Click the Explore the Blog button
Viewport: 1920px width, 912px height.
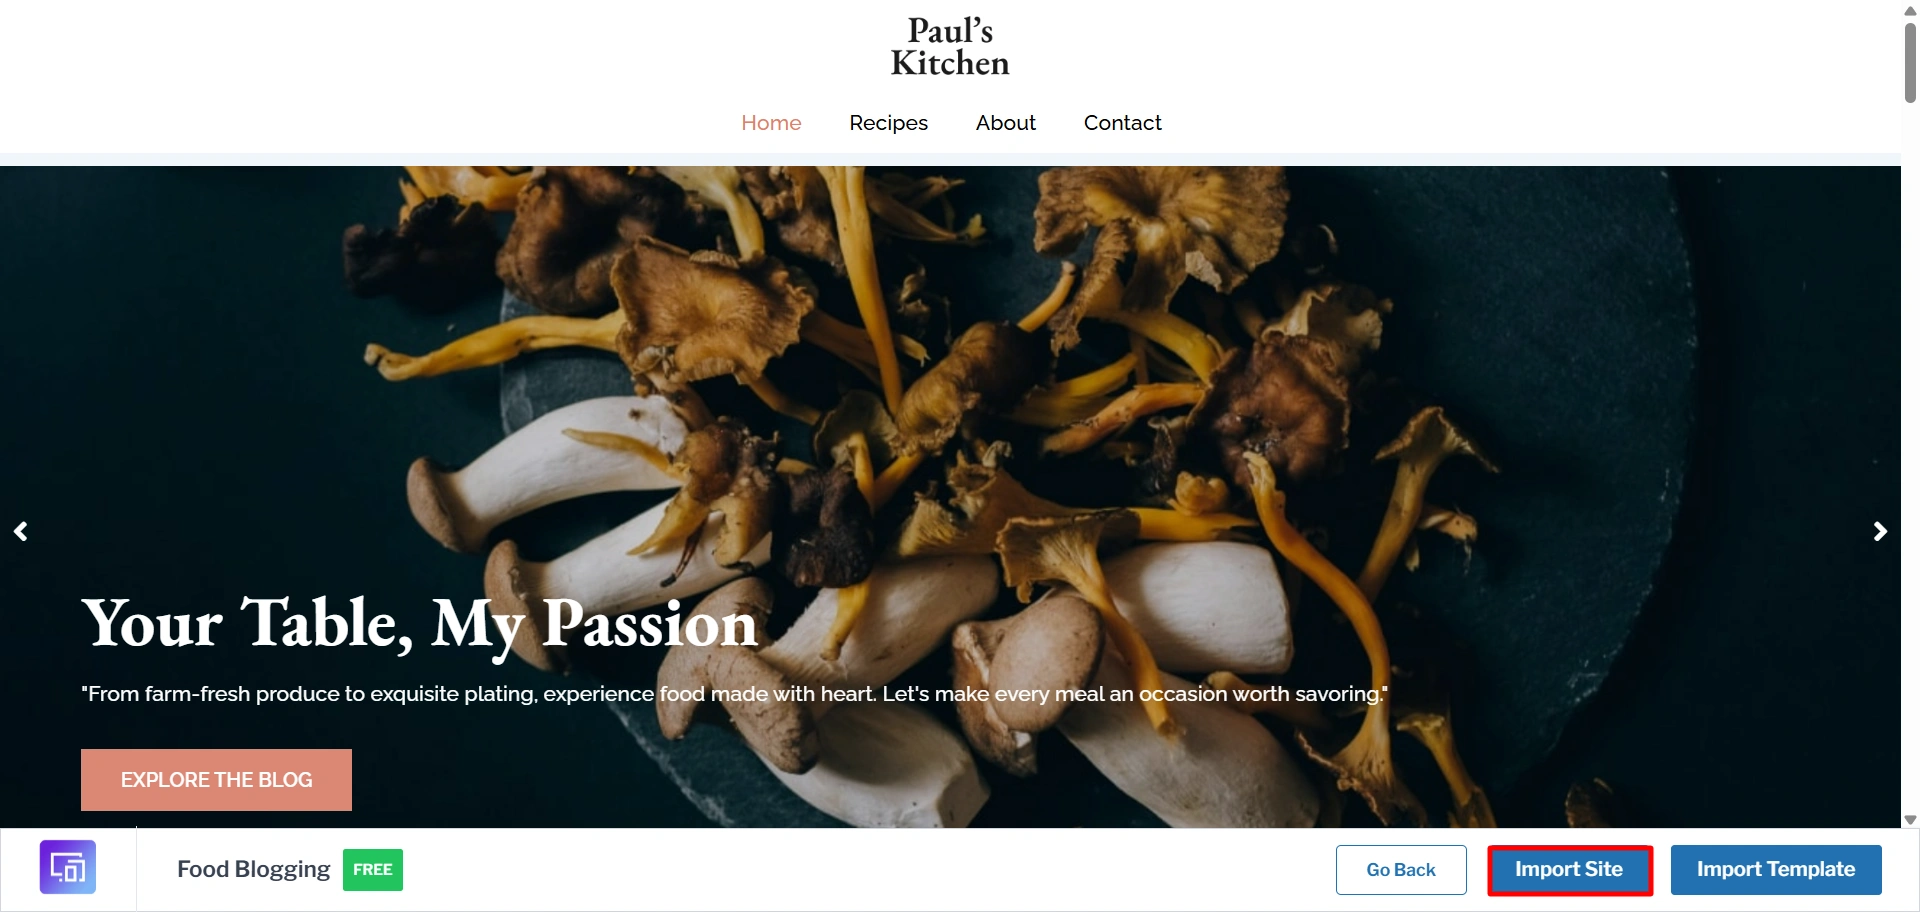[x=216, y=780]
